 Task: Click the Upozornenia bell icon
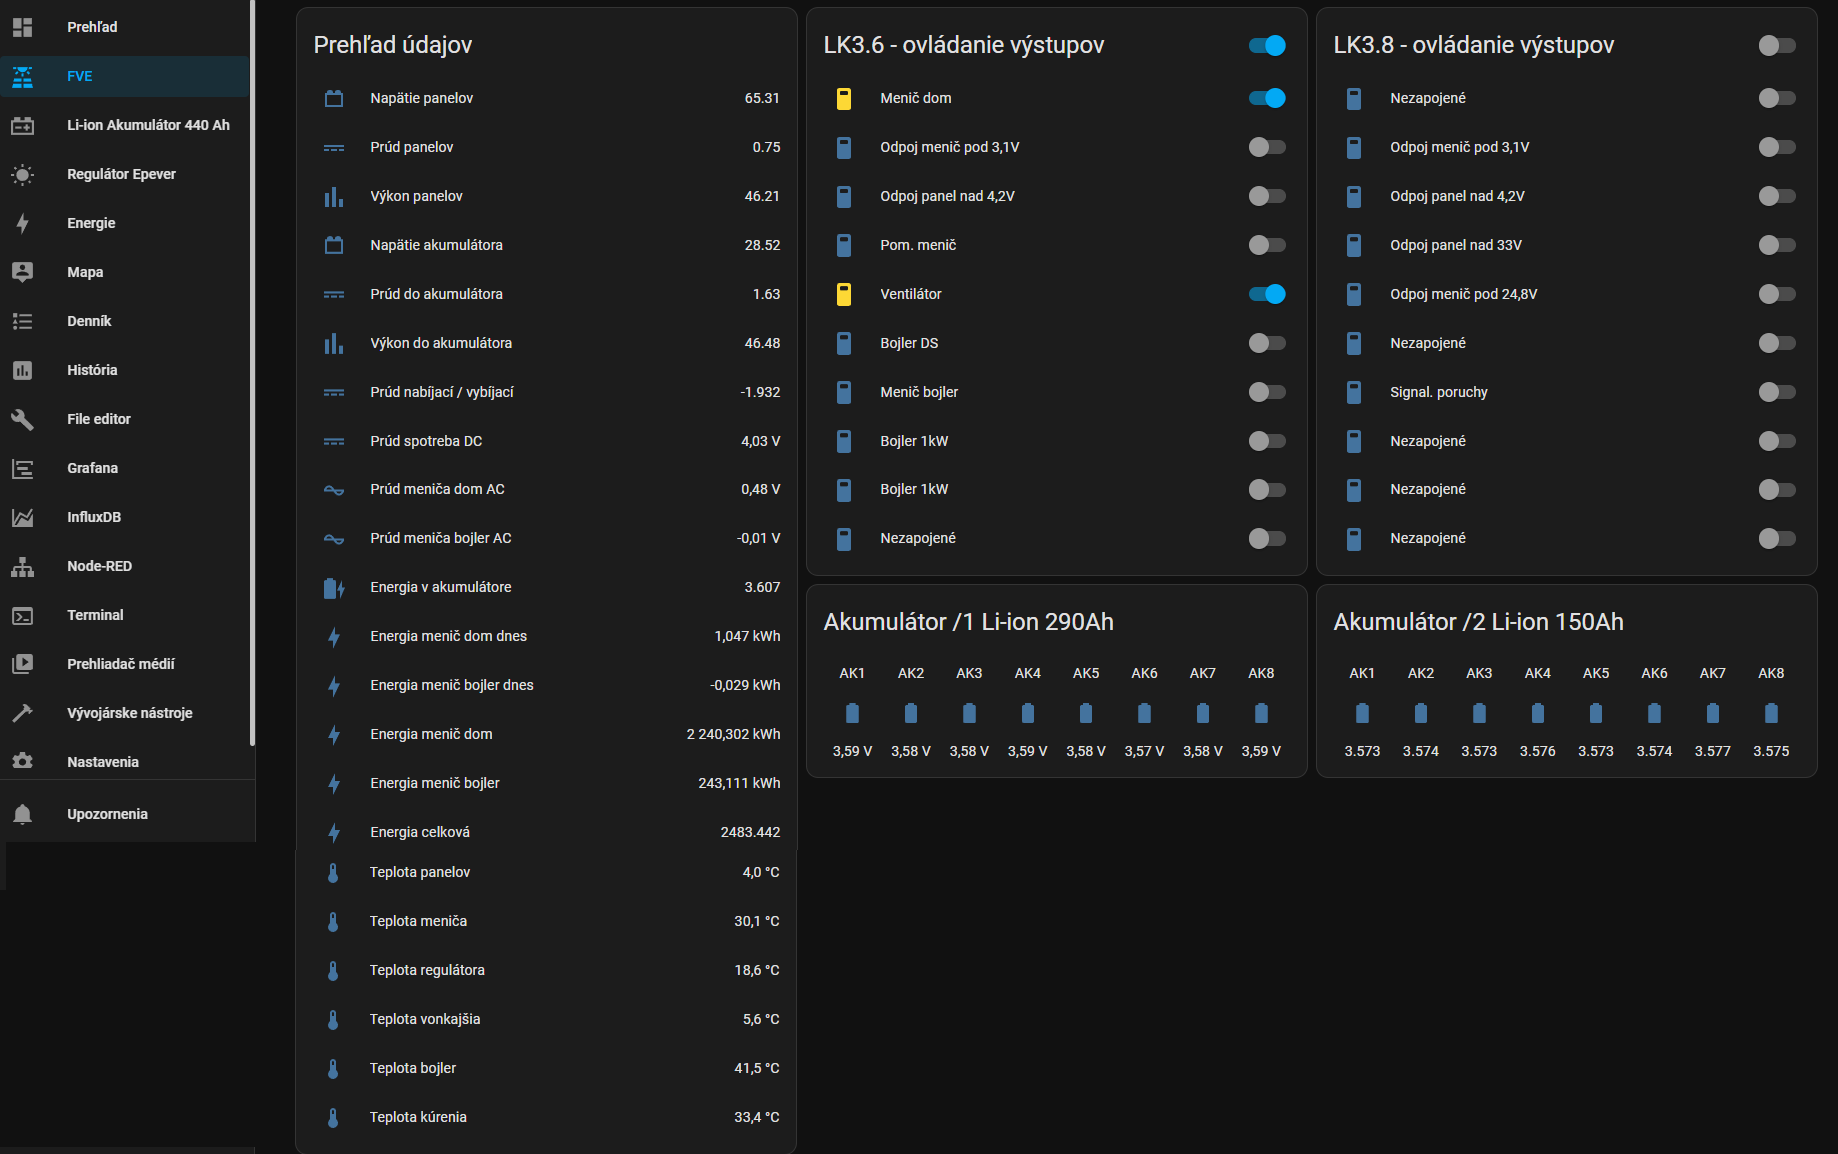22,814
